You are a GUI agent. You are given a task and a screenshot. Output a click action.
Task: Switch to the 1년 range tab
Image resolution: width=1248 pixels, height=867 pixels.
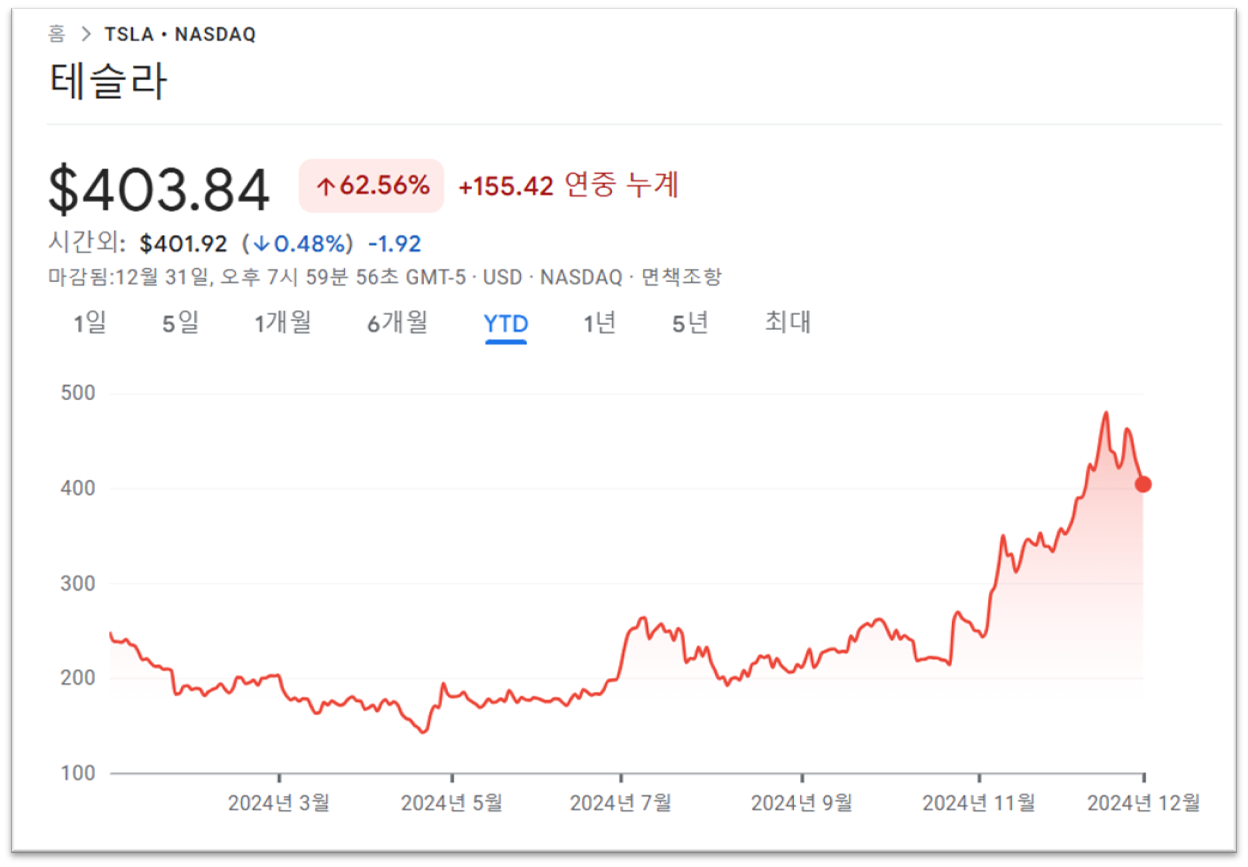(x=600, y=323)
